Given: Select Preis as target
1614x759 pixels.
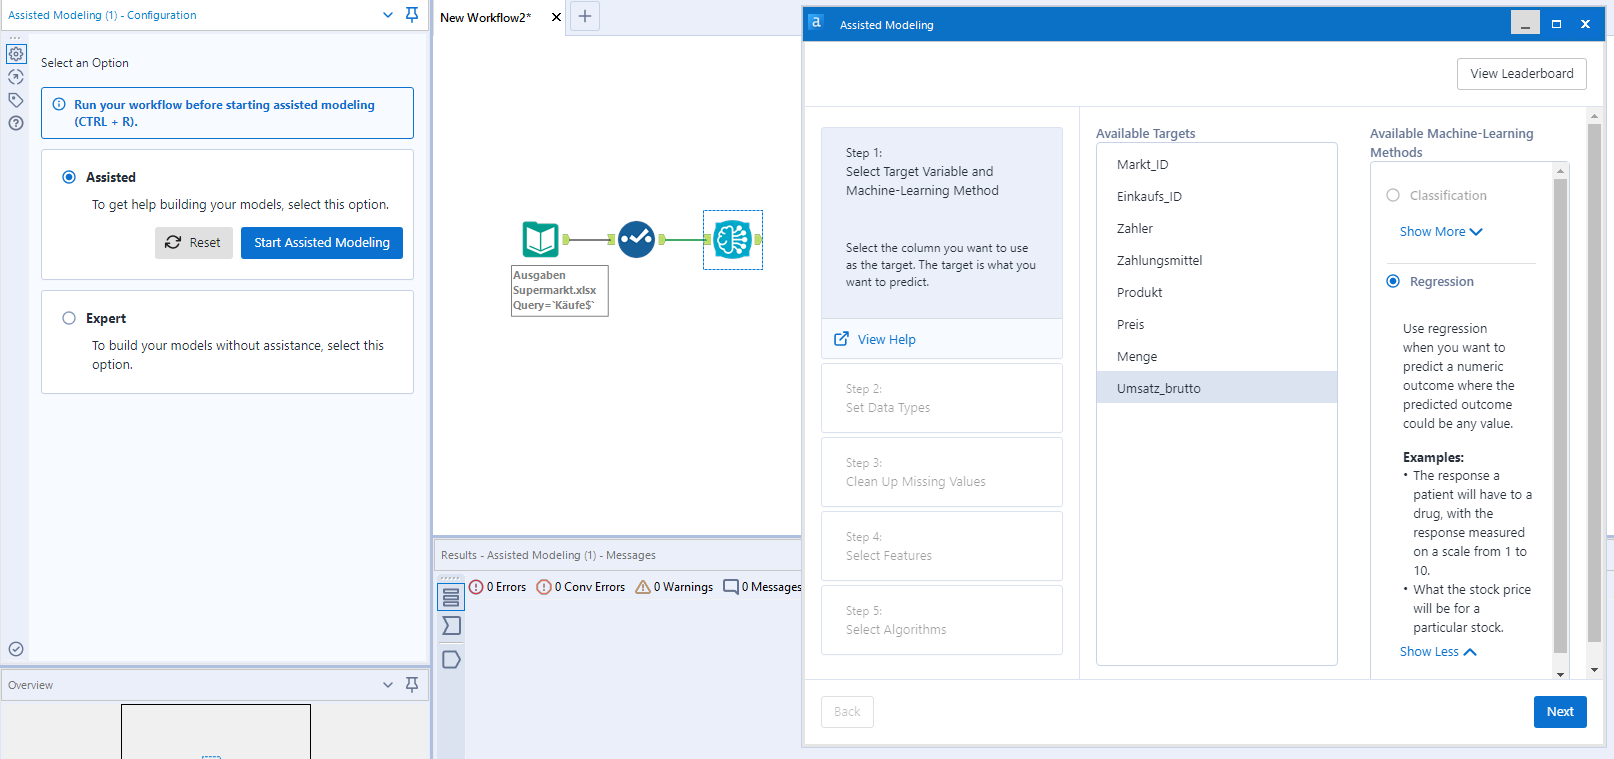Looking at the screenshot, I should click(1217, 325).
